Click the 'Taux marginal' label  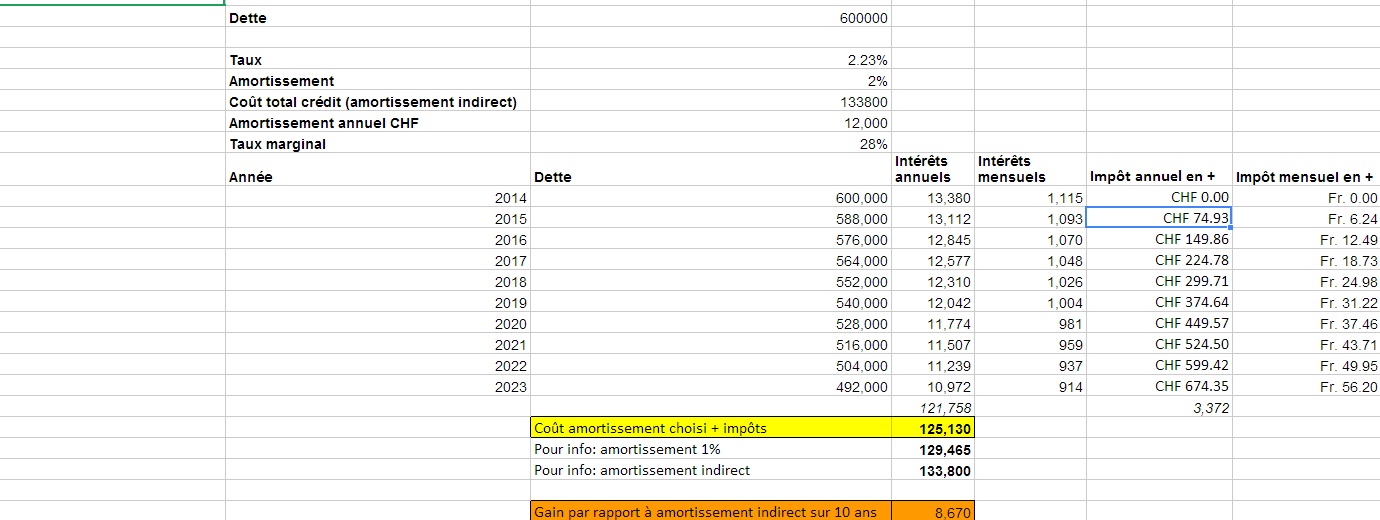[x=377, y=144]
